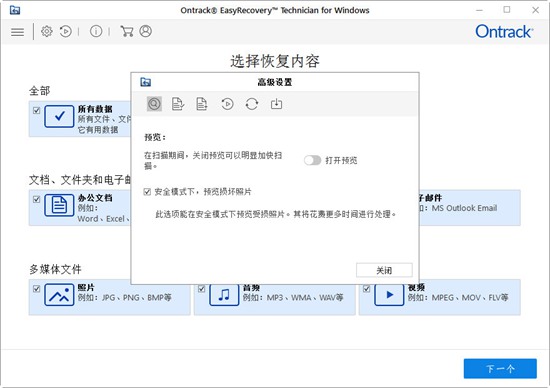Open the settings gear in the main toolbar

tap(47, 32)
